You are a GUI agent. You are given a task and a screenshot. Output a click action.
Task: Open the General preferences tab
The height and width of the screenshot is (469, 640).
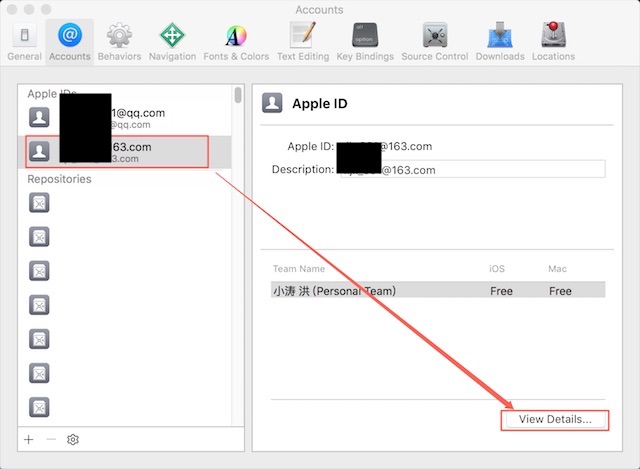24,41
